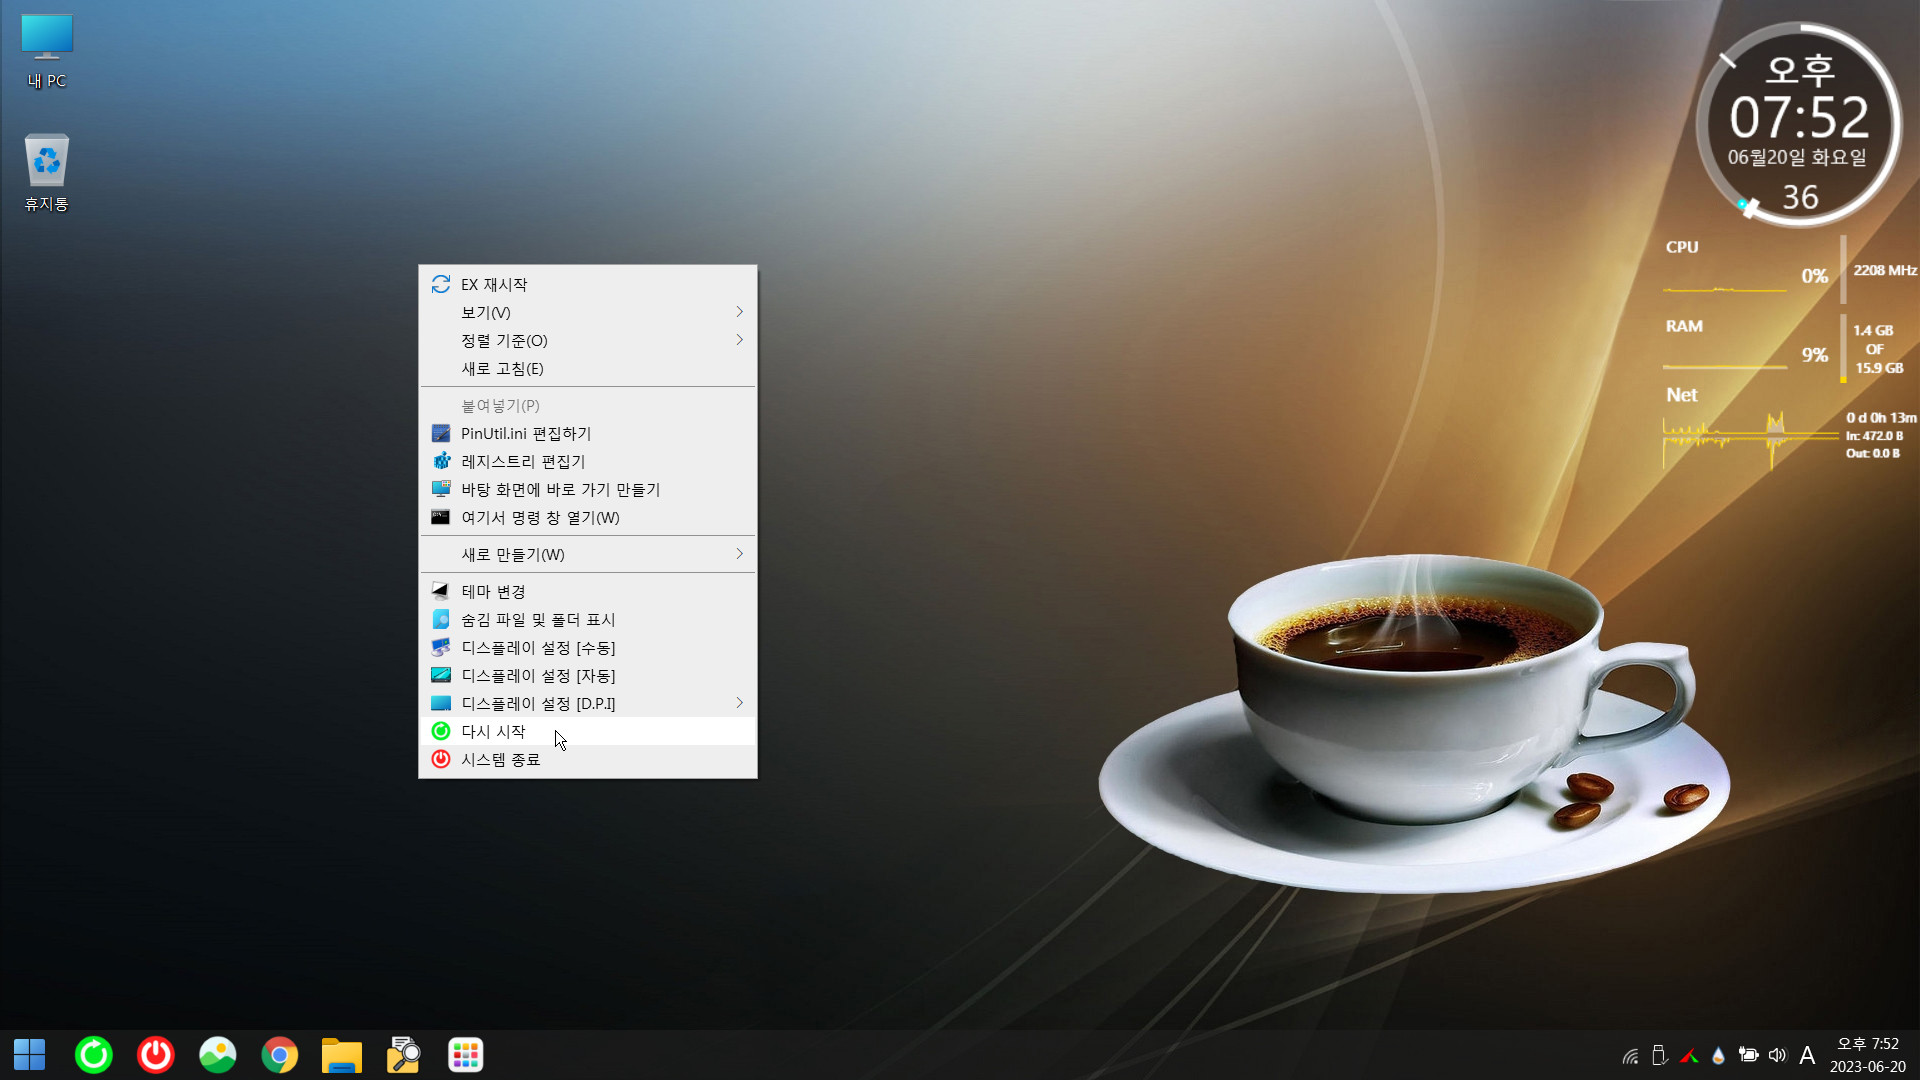1920x1080 pixels.
Task: Click the 테마 변경 menu label
Action: pyautogui.click(x=493, y=591)
